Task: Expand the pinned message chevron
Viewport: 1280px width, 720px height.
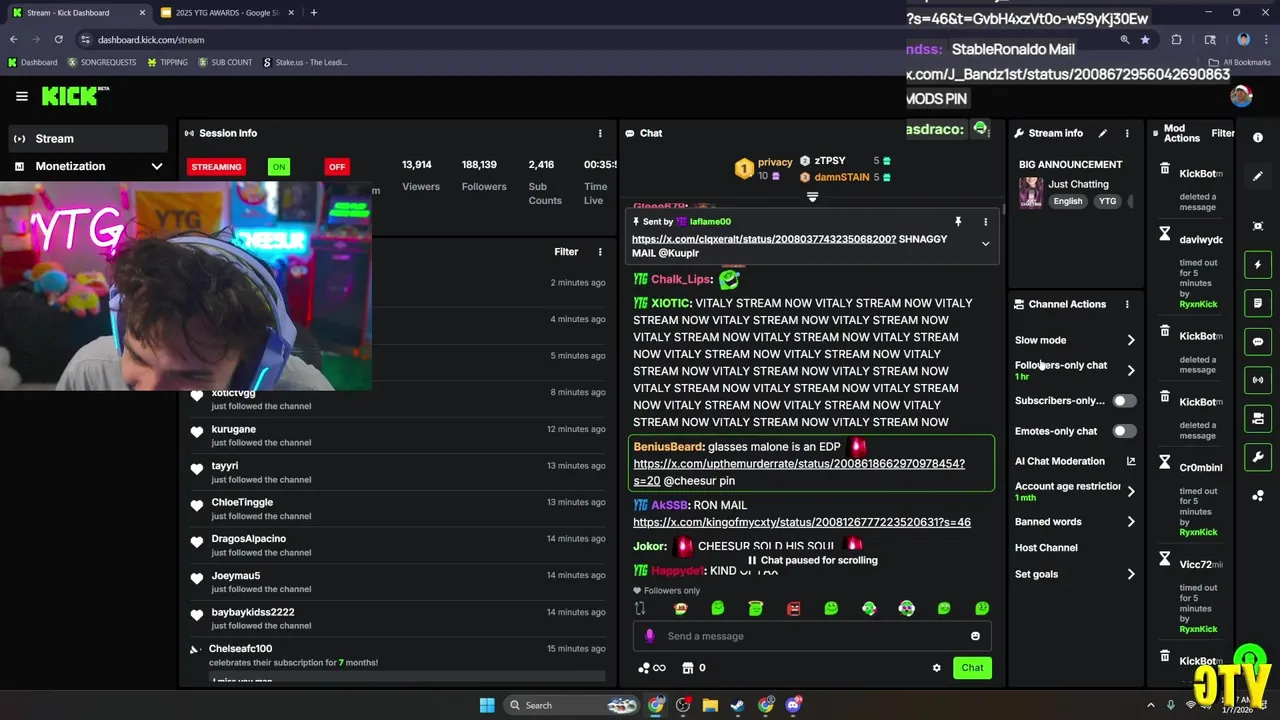Action: pos(985,244)
